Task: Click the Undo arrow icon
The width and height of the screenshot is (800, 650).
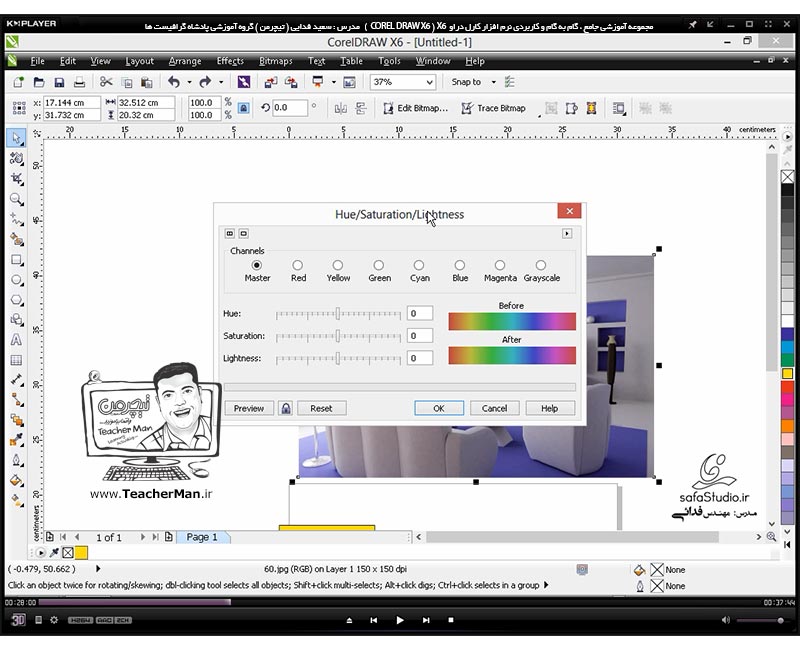Action: click(x=174, y=82)
